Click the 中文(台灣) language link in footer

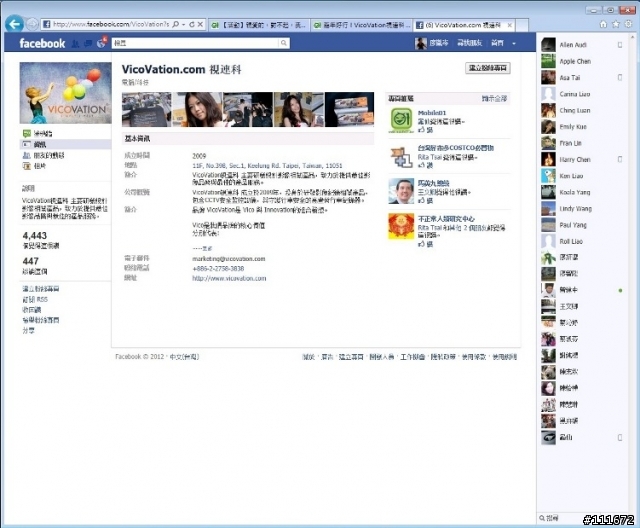tap(184, 357)
